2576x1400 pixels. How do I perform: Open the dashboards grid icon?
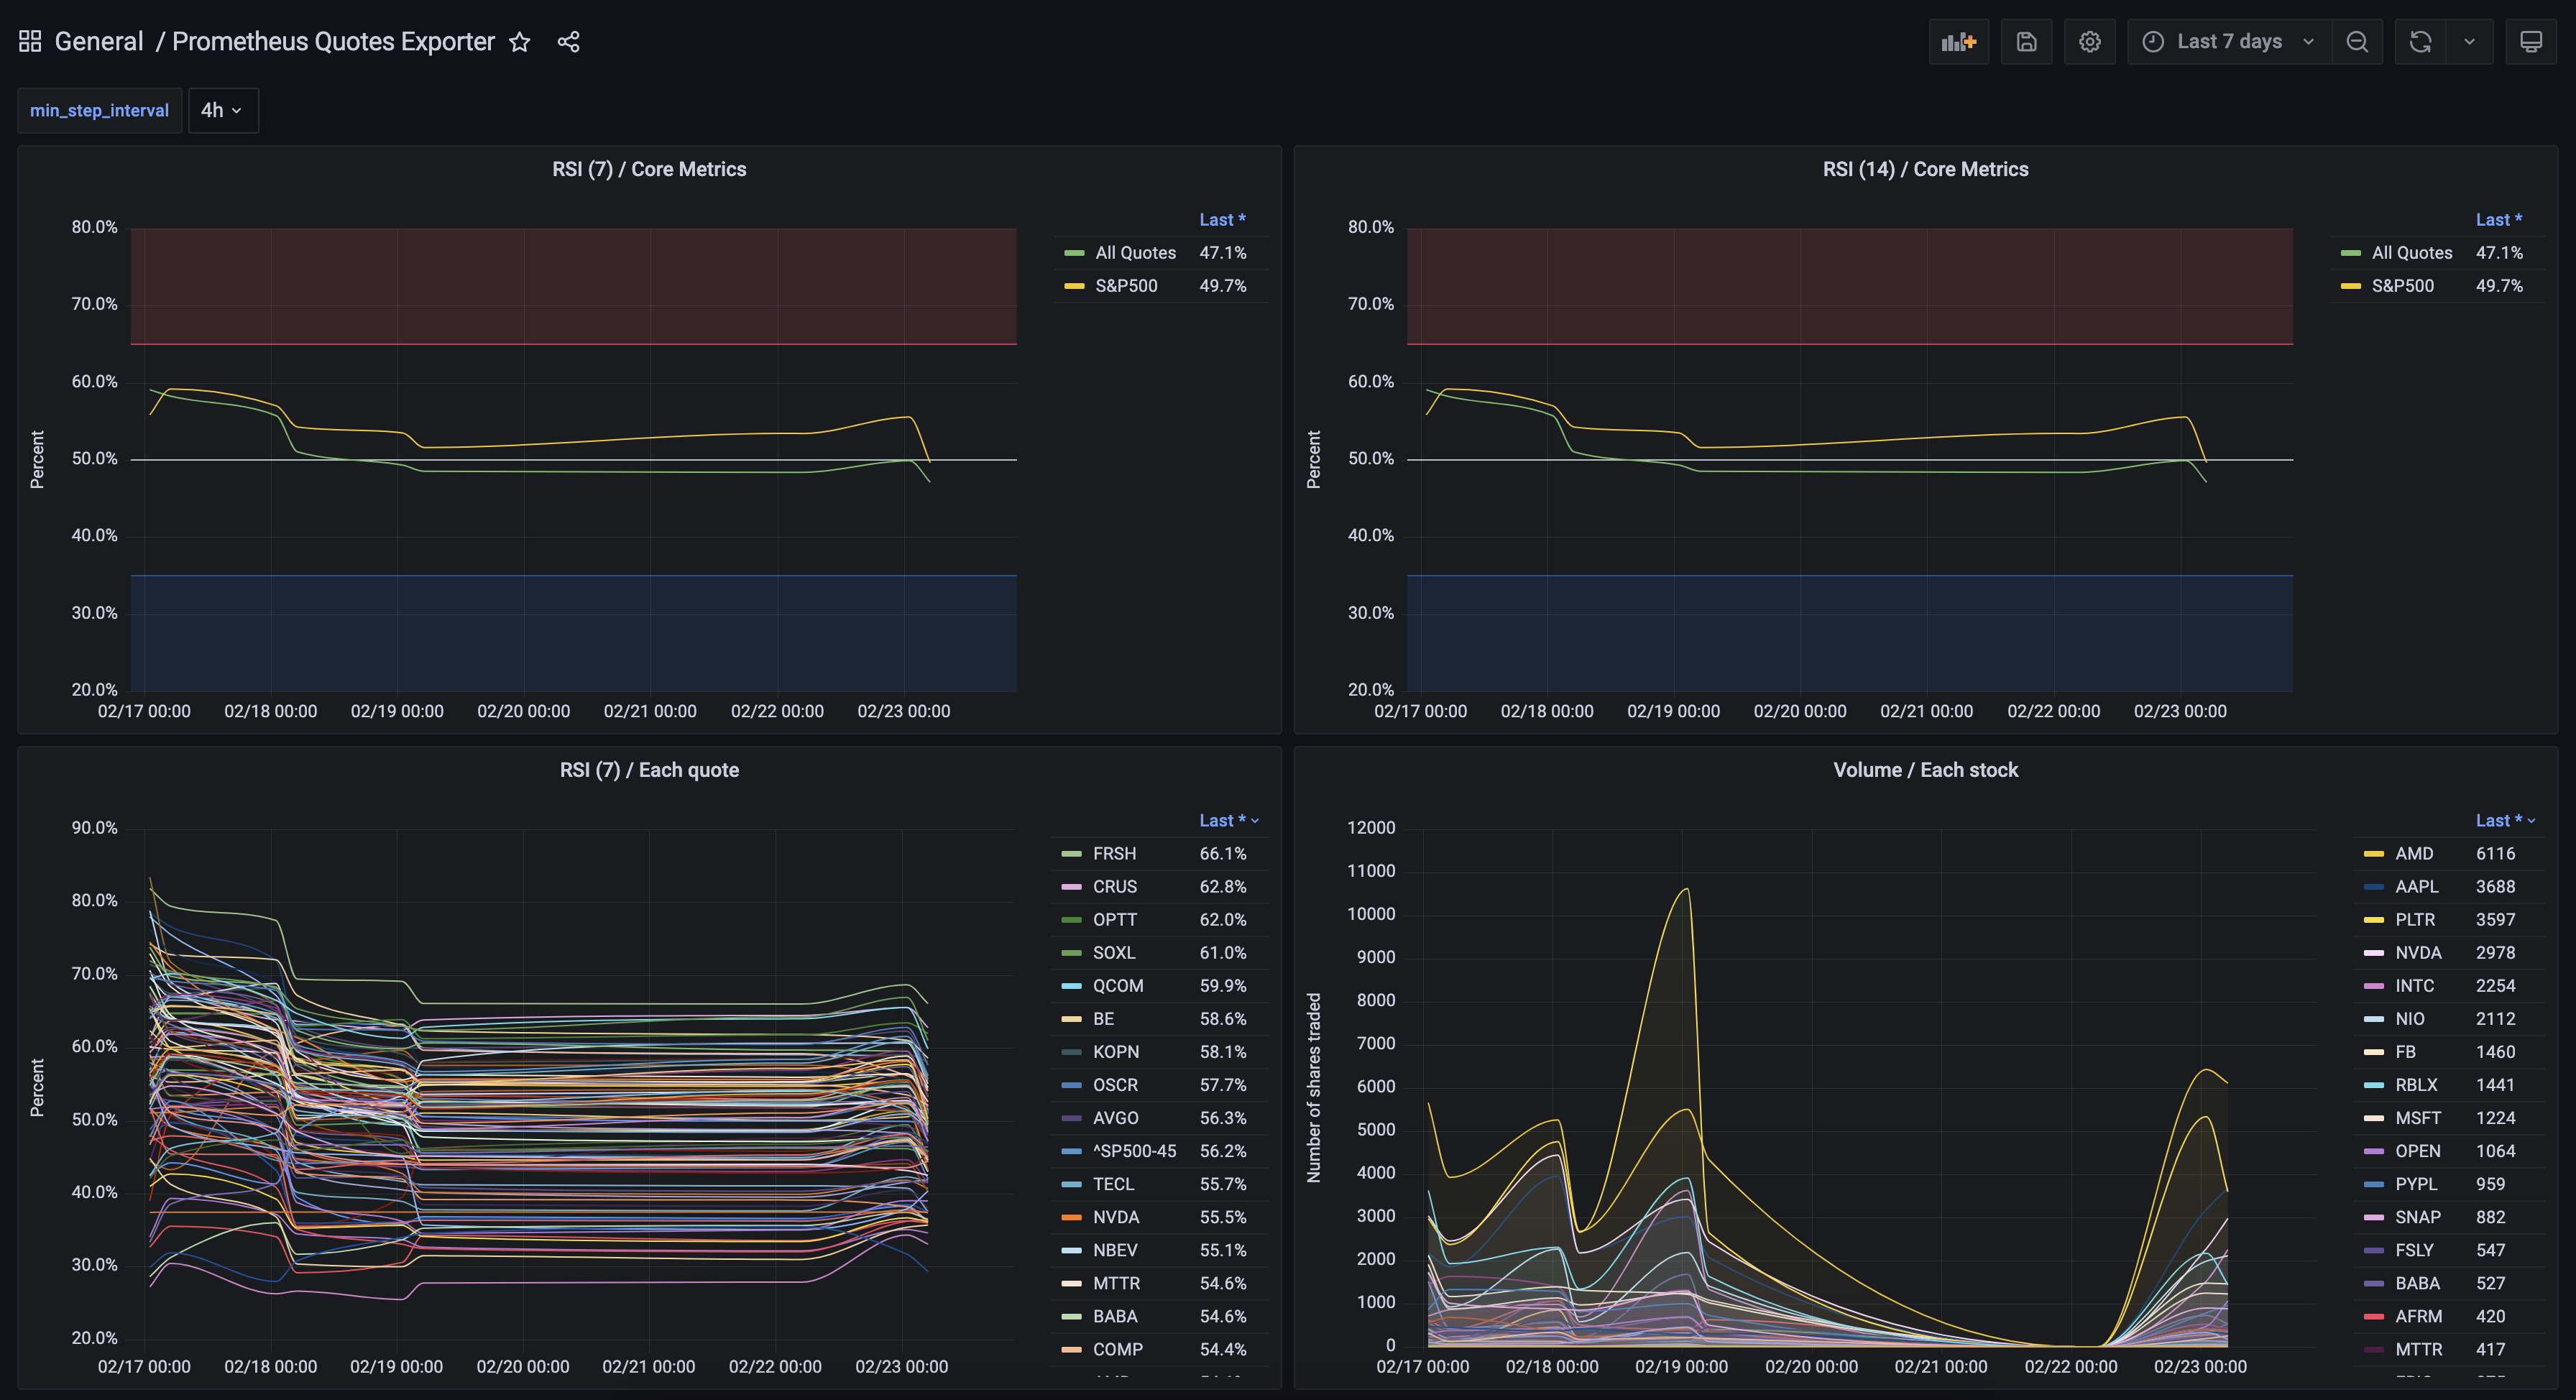point(30,41)
